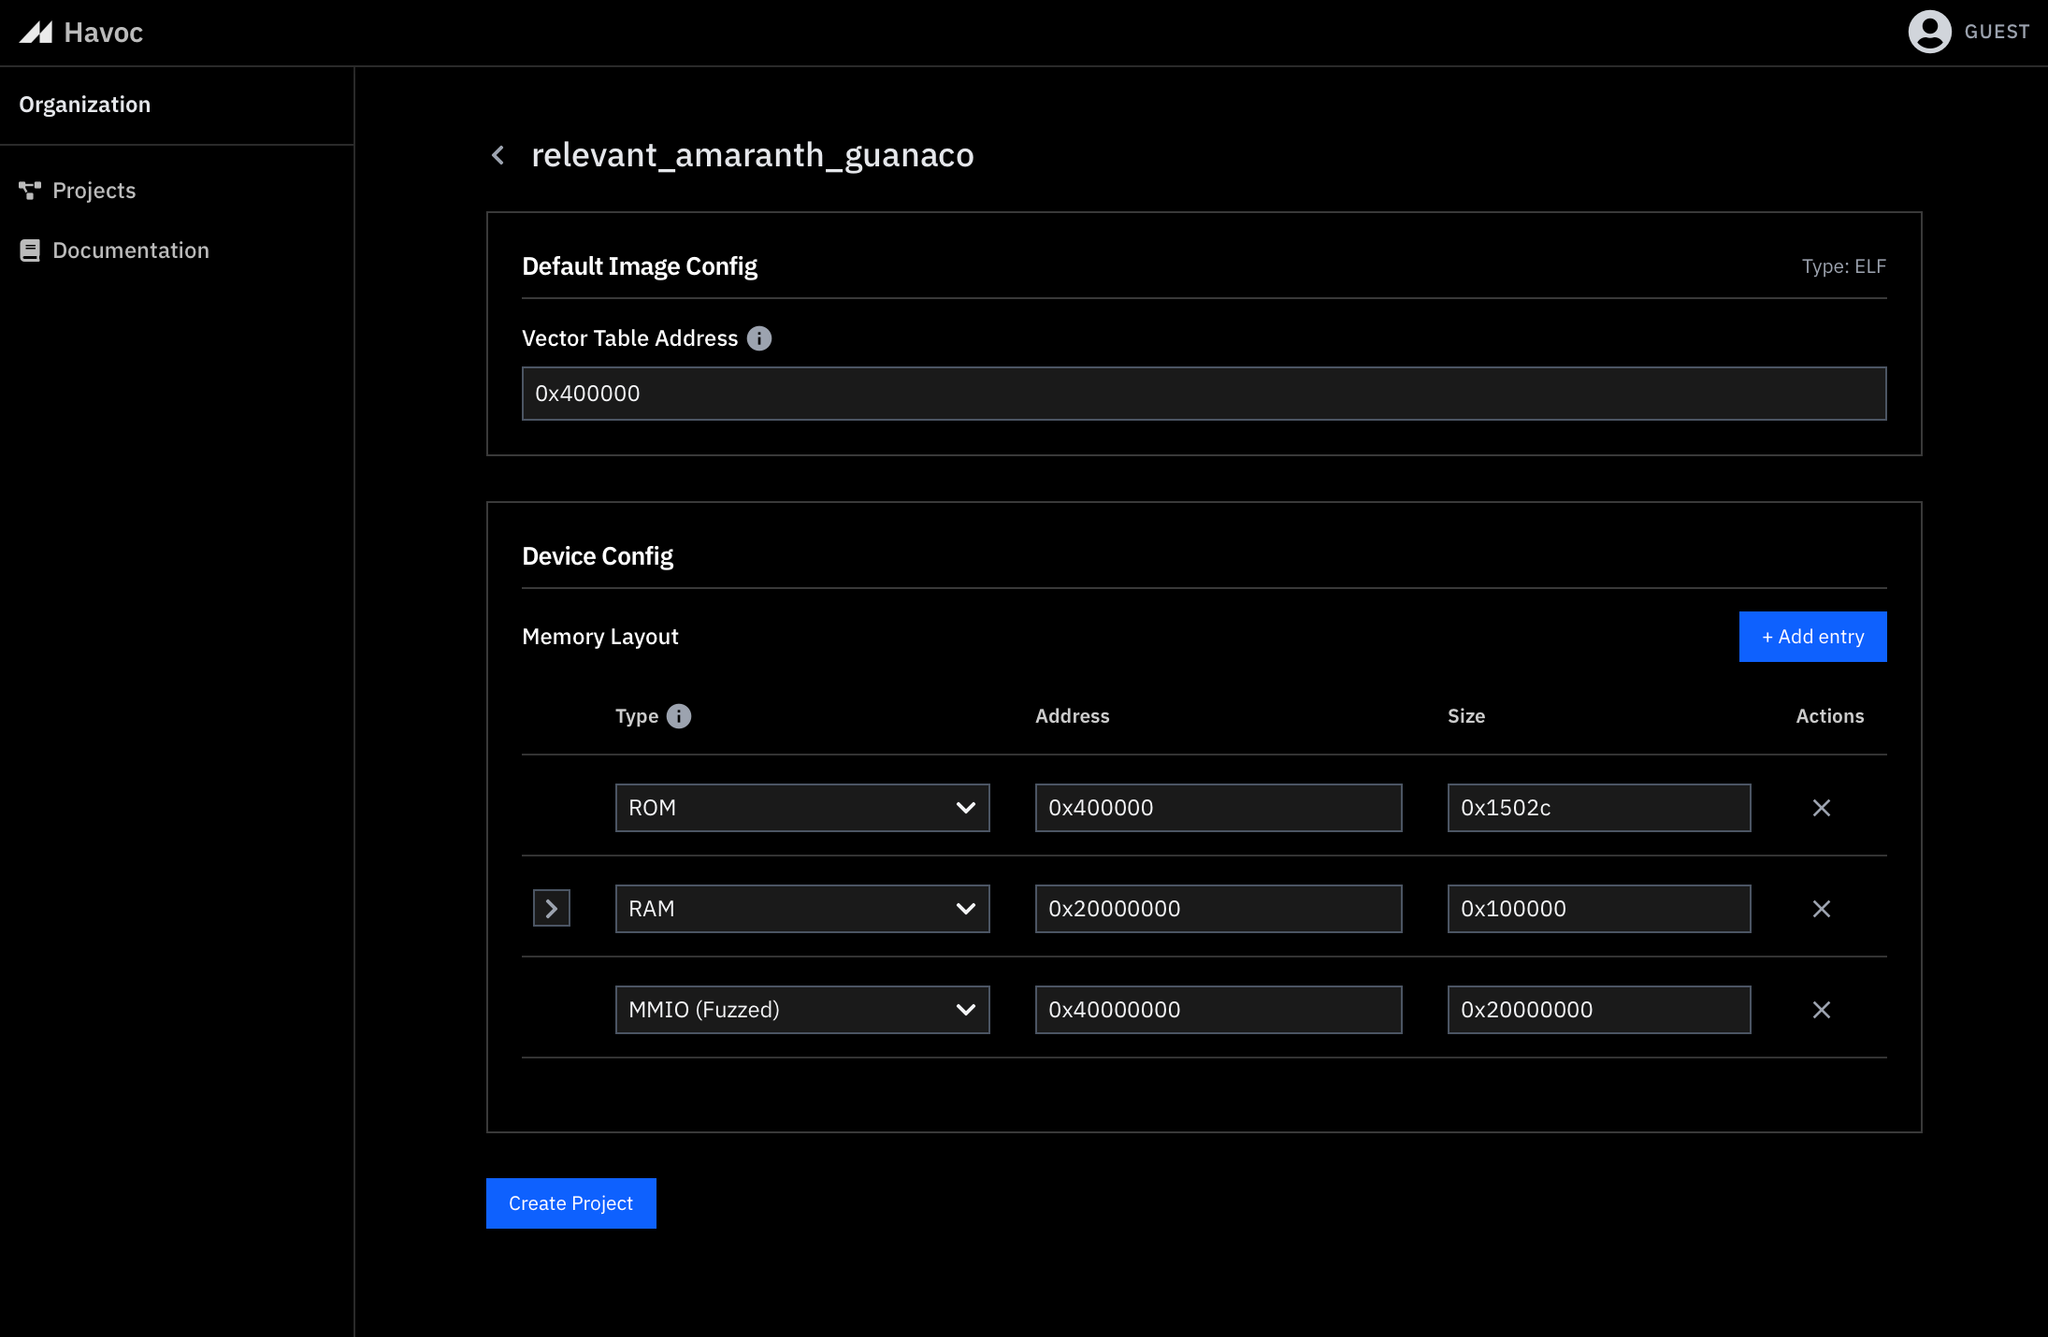Image resolution: width=2048 pixels, height=1337 pixels.
Task: Remove the ROM memory entry
Action: pyautogui.click(x=1821, y=808)
